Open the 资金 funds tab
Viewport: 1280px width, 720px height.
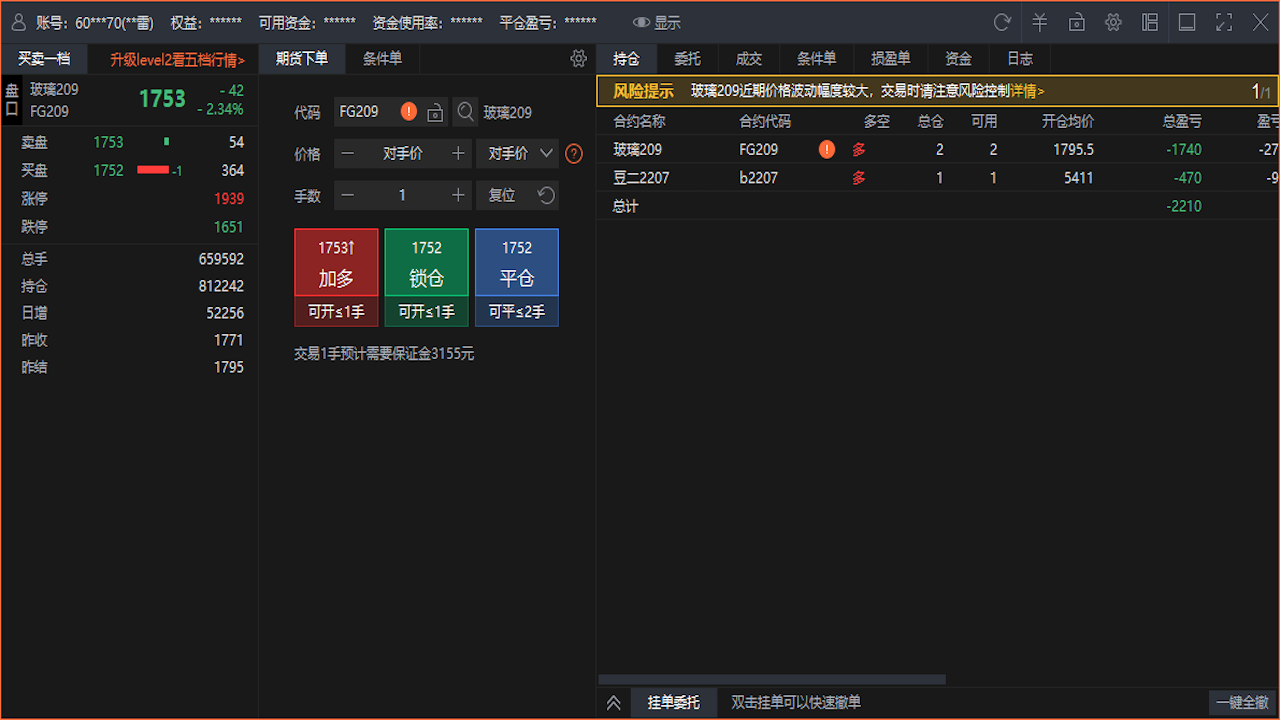(x=959, y=59)
